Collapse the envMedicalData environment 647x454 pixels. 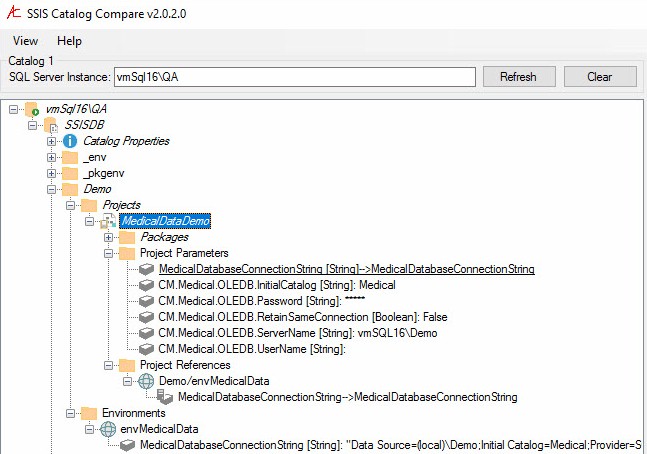(x=90, y=429)
